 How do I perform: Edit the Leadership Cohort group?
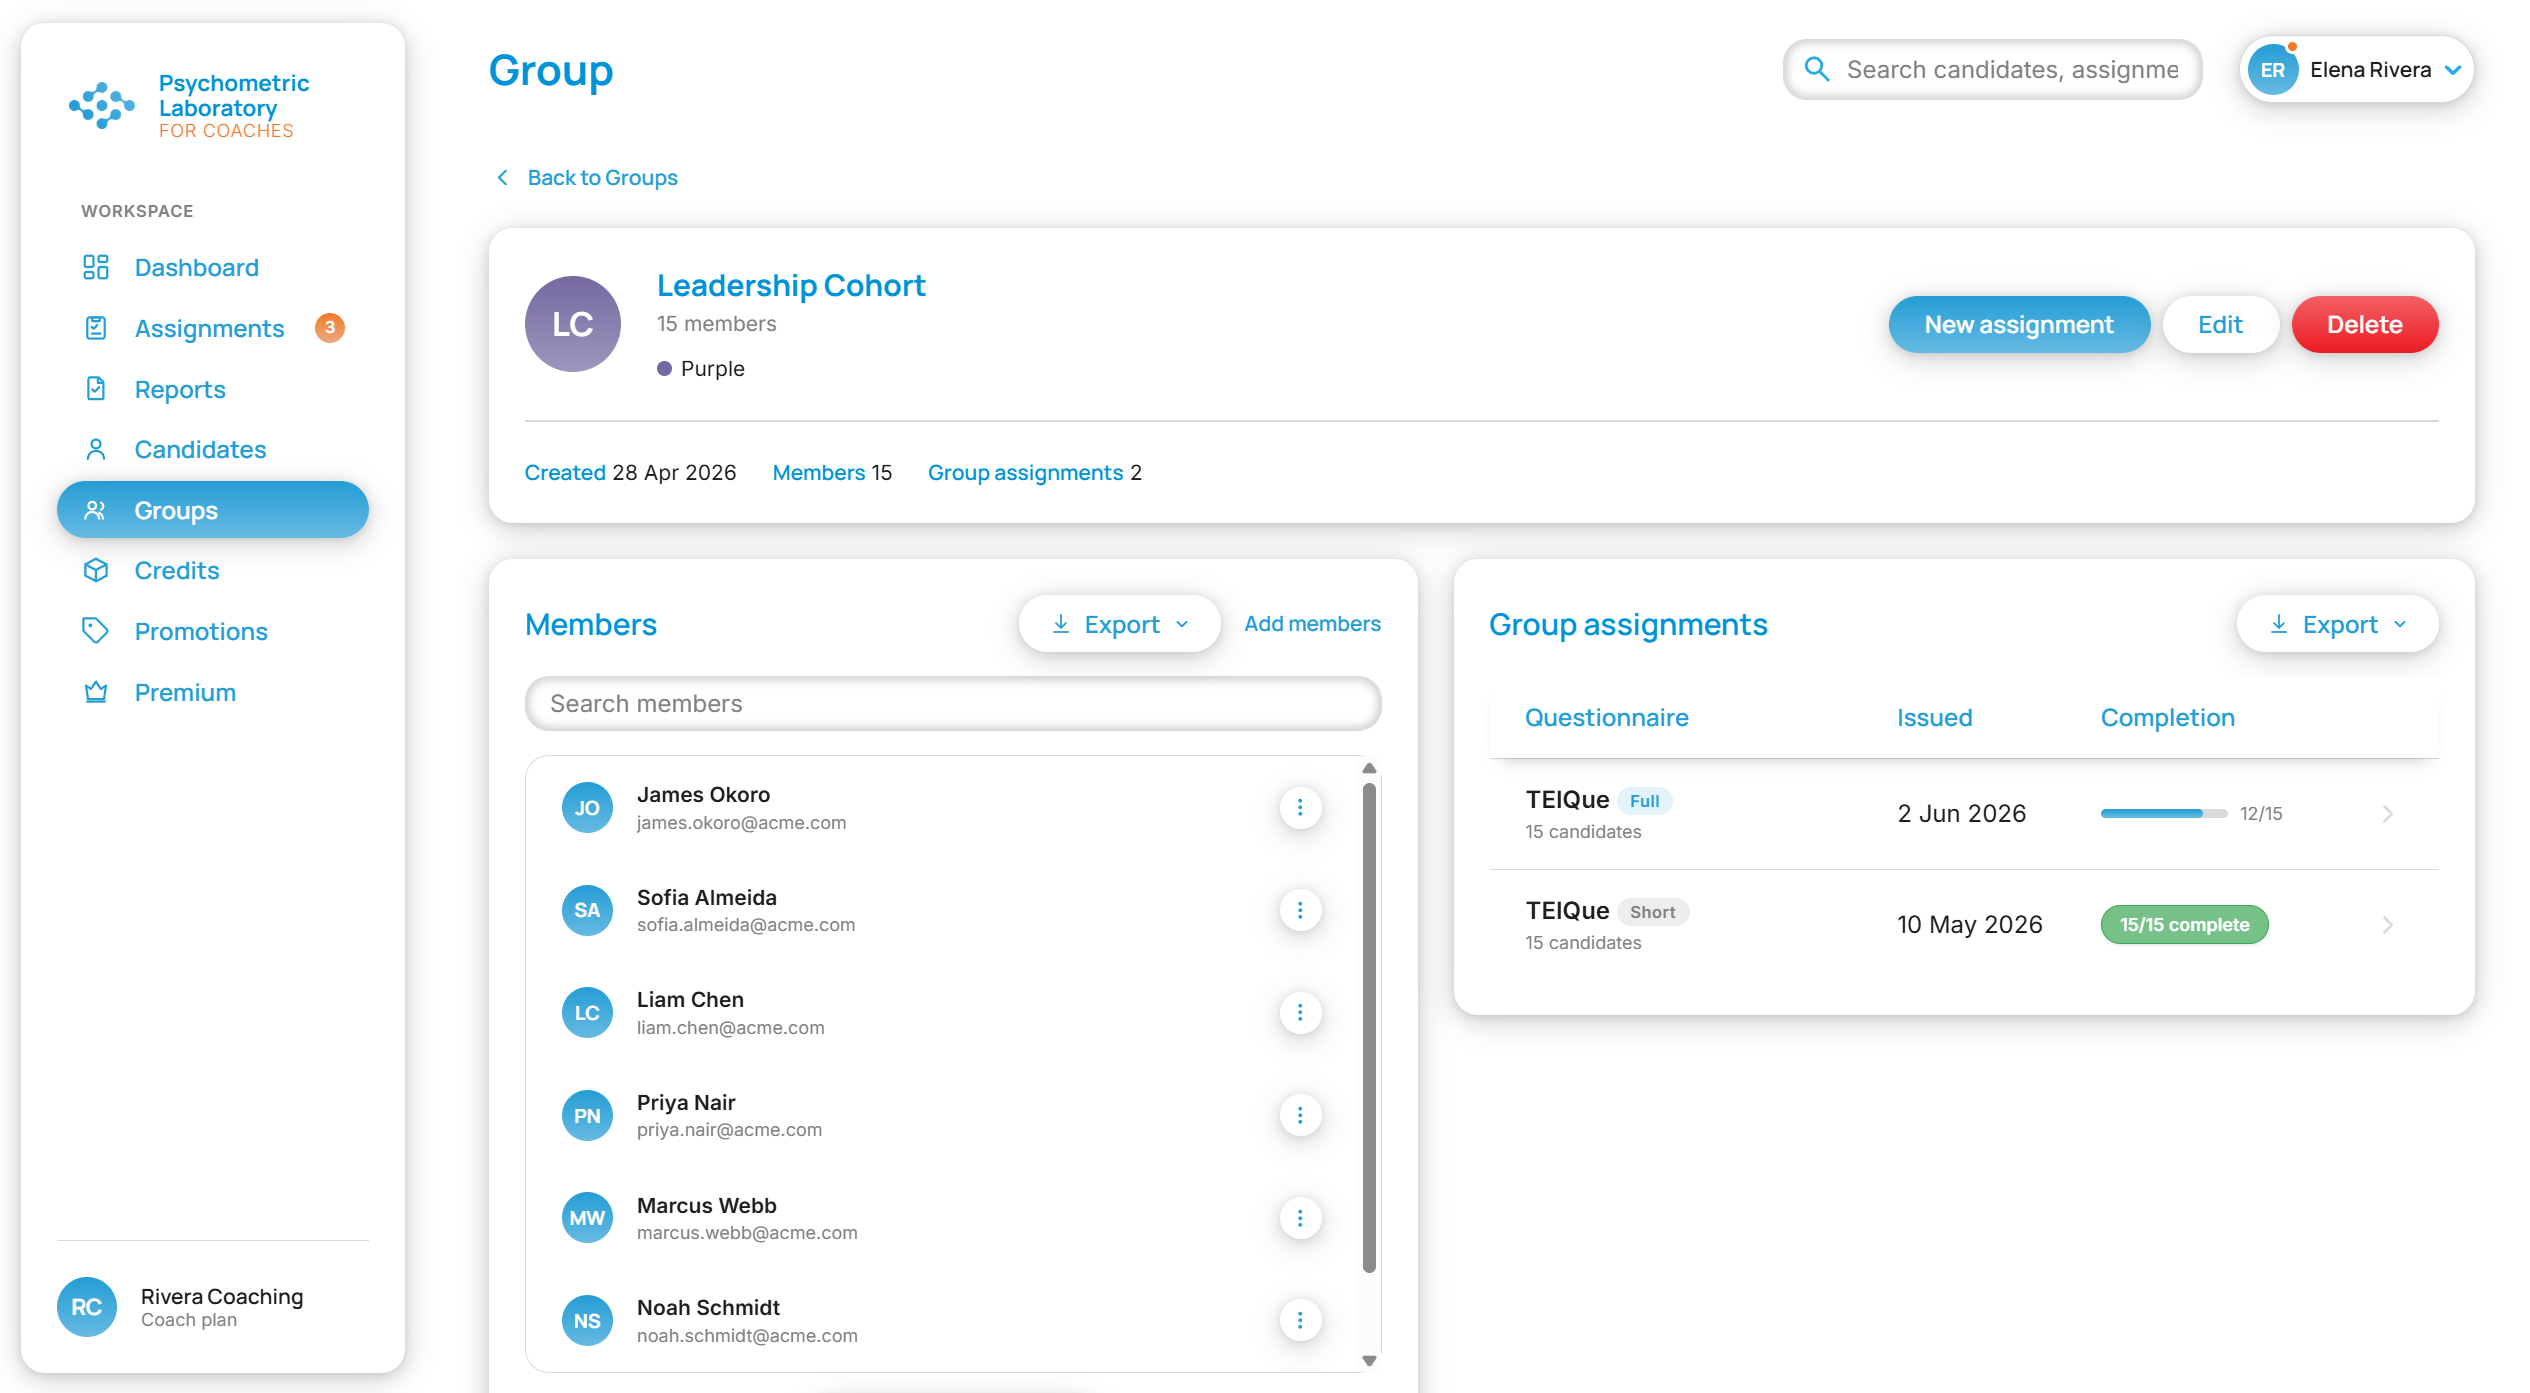(x=2220, y=324)
